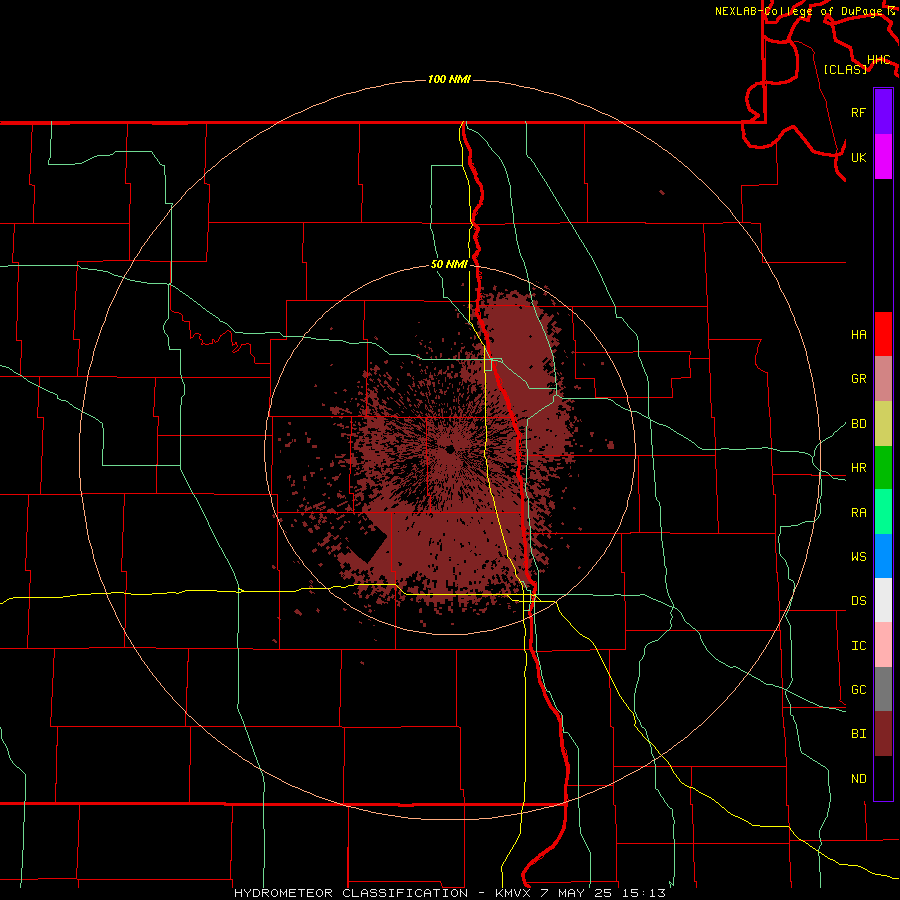The height and width of the screenshot is (900, 900).
Task: Click the WS blue legend color
Action: [883, 556]
